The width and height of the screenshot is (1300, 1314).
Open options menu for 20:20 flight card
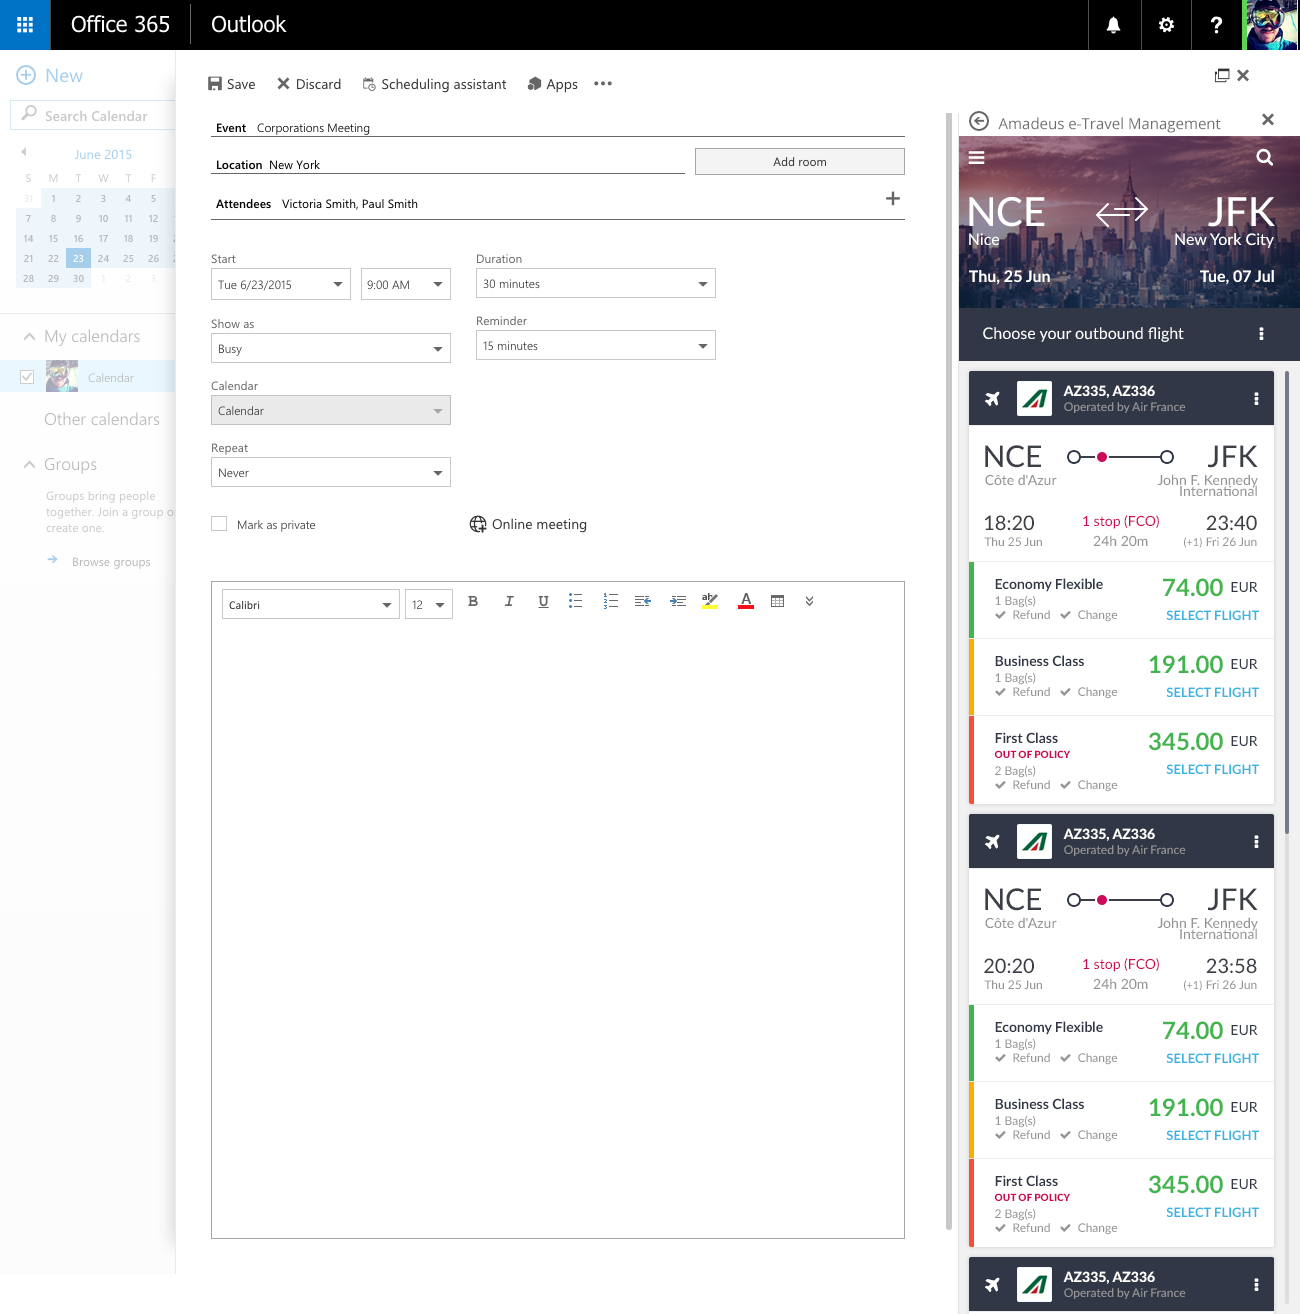1256,842
